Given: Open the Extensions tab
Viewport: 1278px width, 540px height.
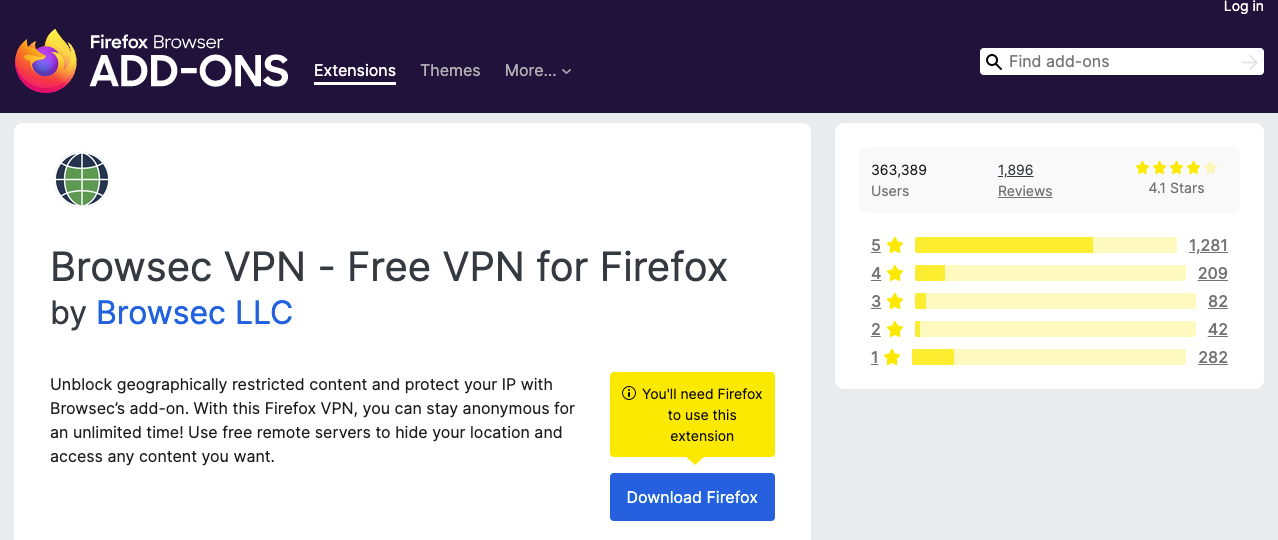Looking at the screenshot, I should (x=355, y=70).
